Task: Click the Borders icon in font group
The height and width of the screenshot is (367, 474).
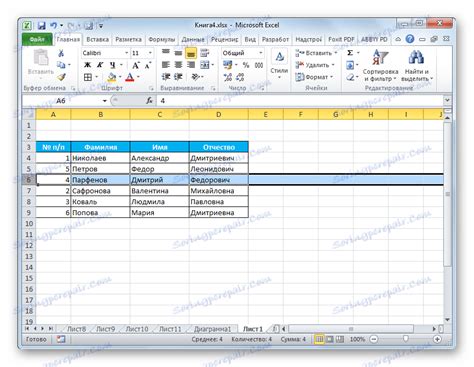Action: tap(88, 77)
